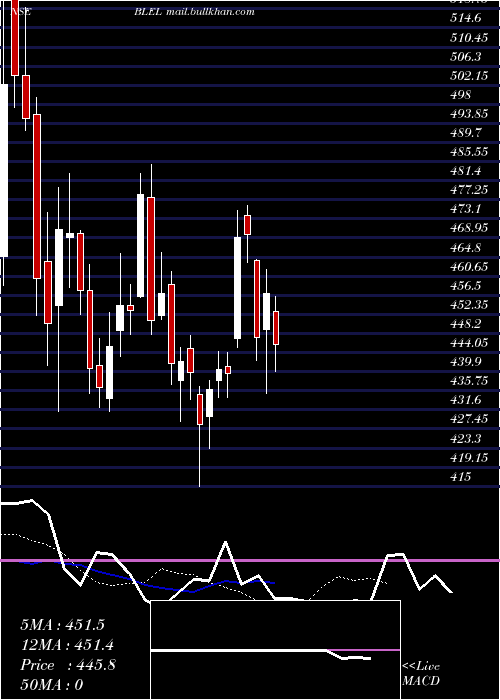Pick the 493.85 price axis value
The width and height of the screenshot is (500, 700).
pyautogui.click(x=469, y=114)
